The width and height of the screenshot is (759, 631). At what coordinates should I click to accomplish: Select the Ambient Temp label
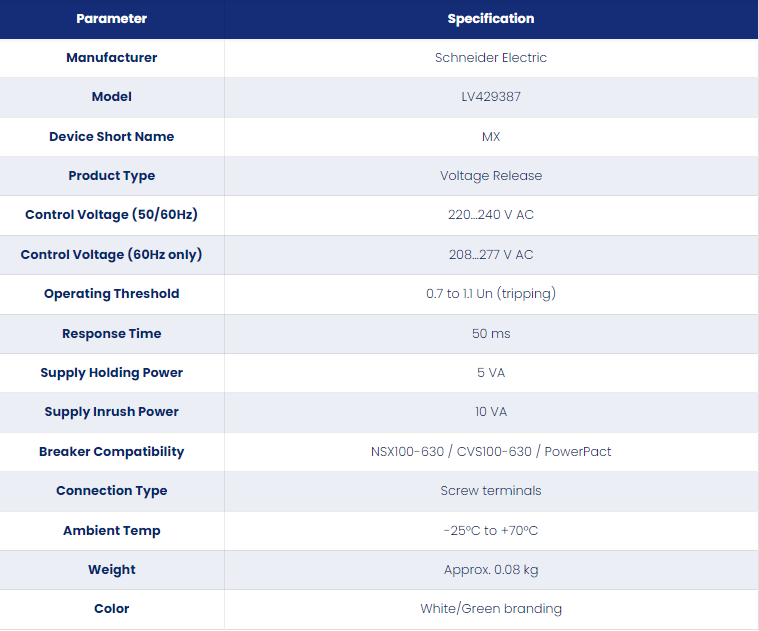(111, 530)
